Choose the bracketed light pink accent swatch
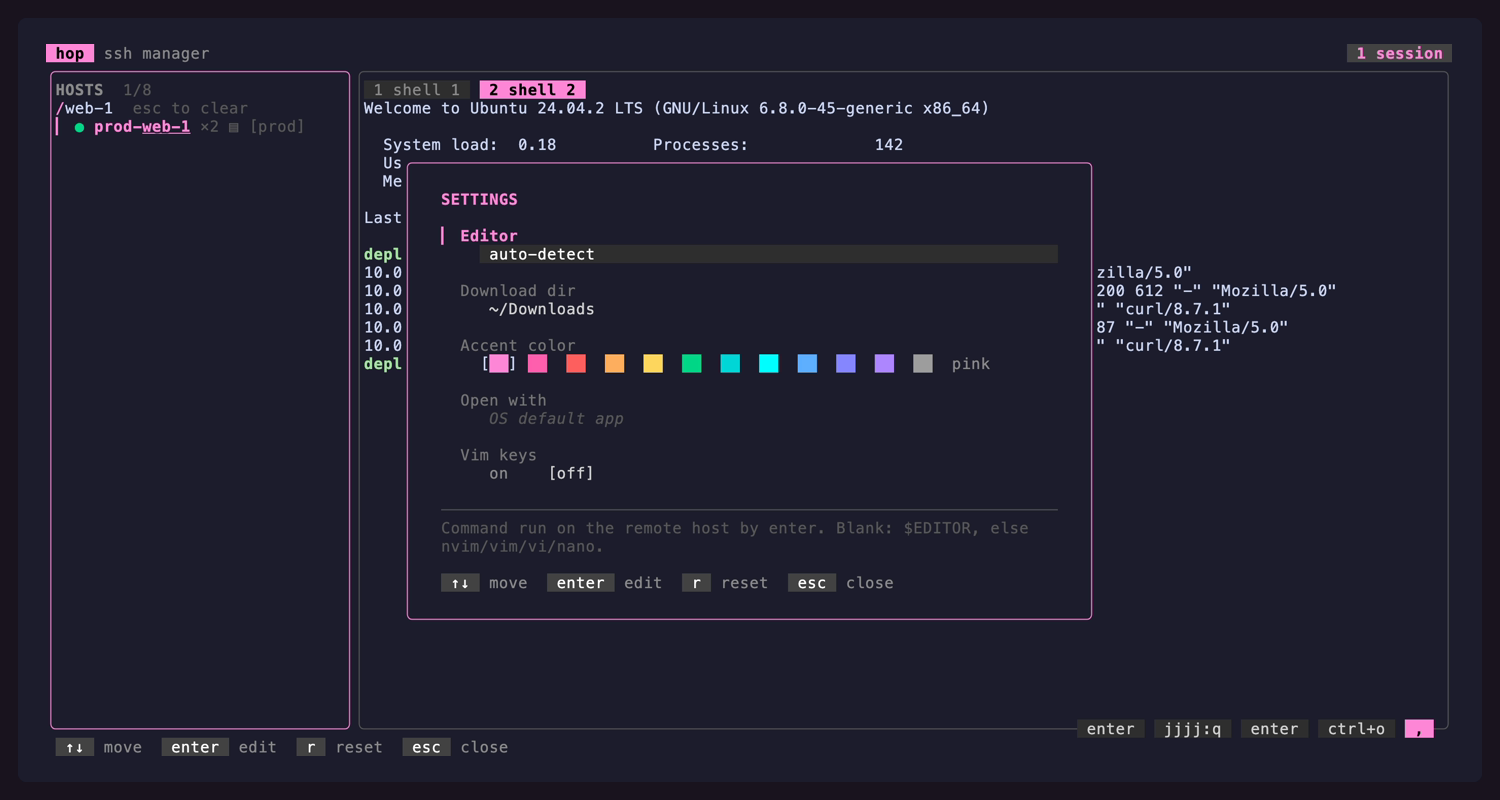The width and height of the screenshot is (1500, 800). [499, 364]
